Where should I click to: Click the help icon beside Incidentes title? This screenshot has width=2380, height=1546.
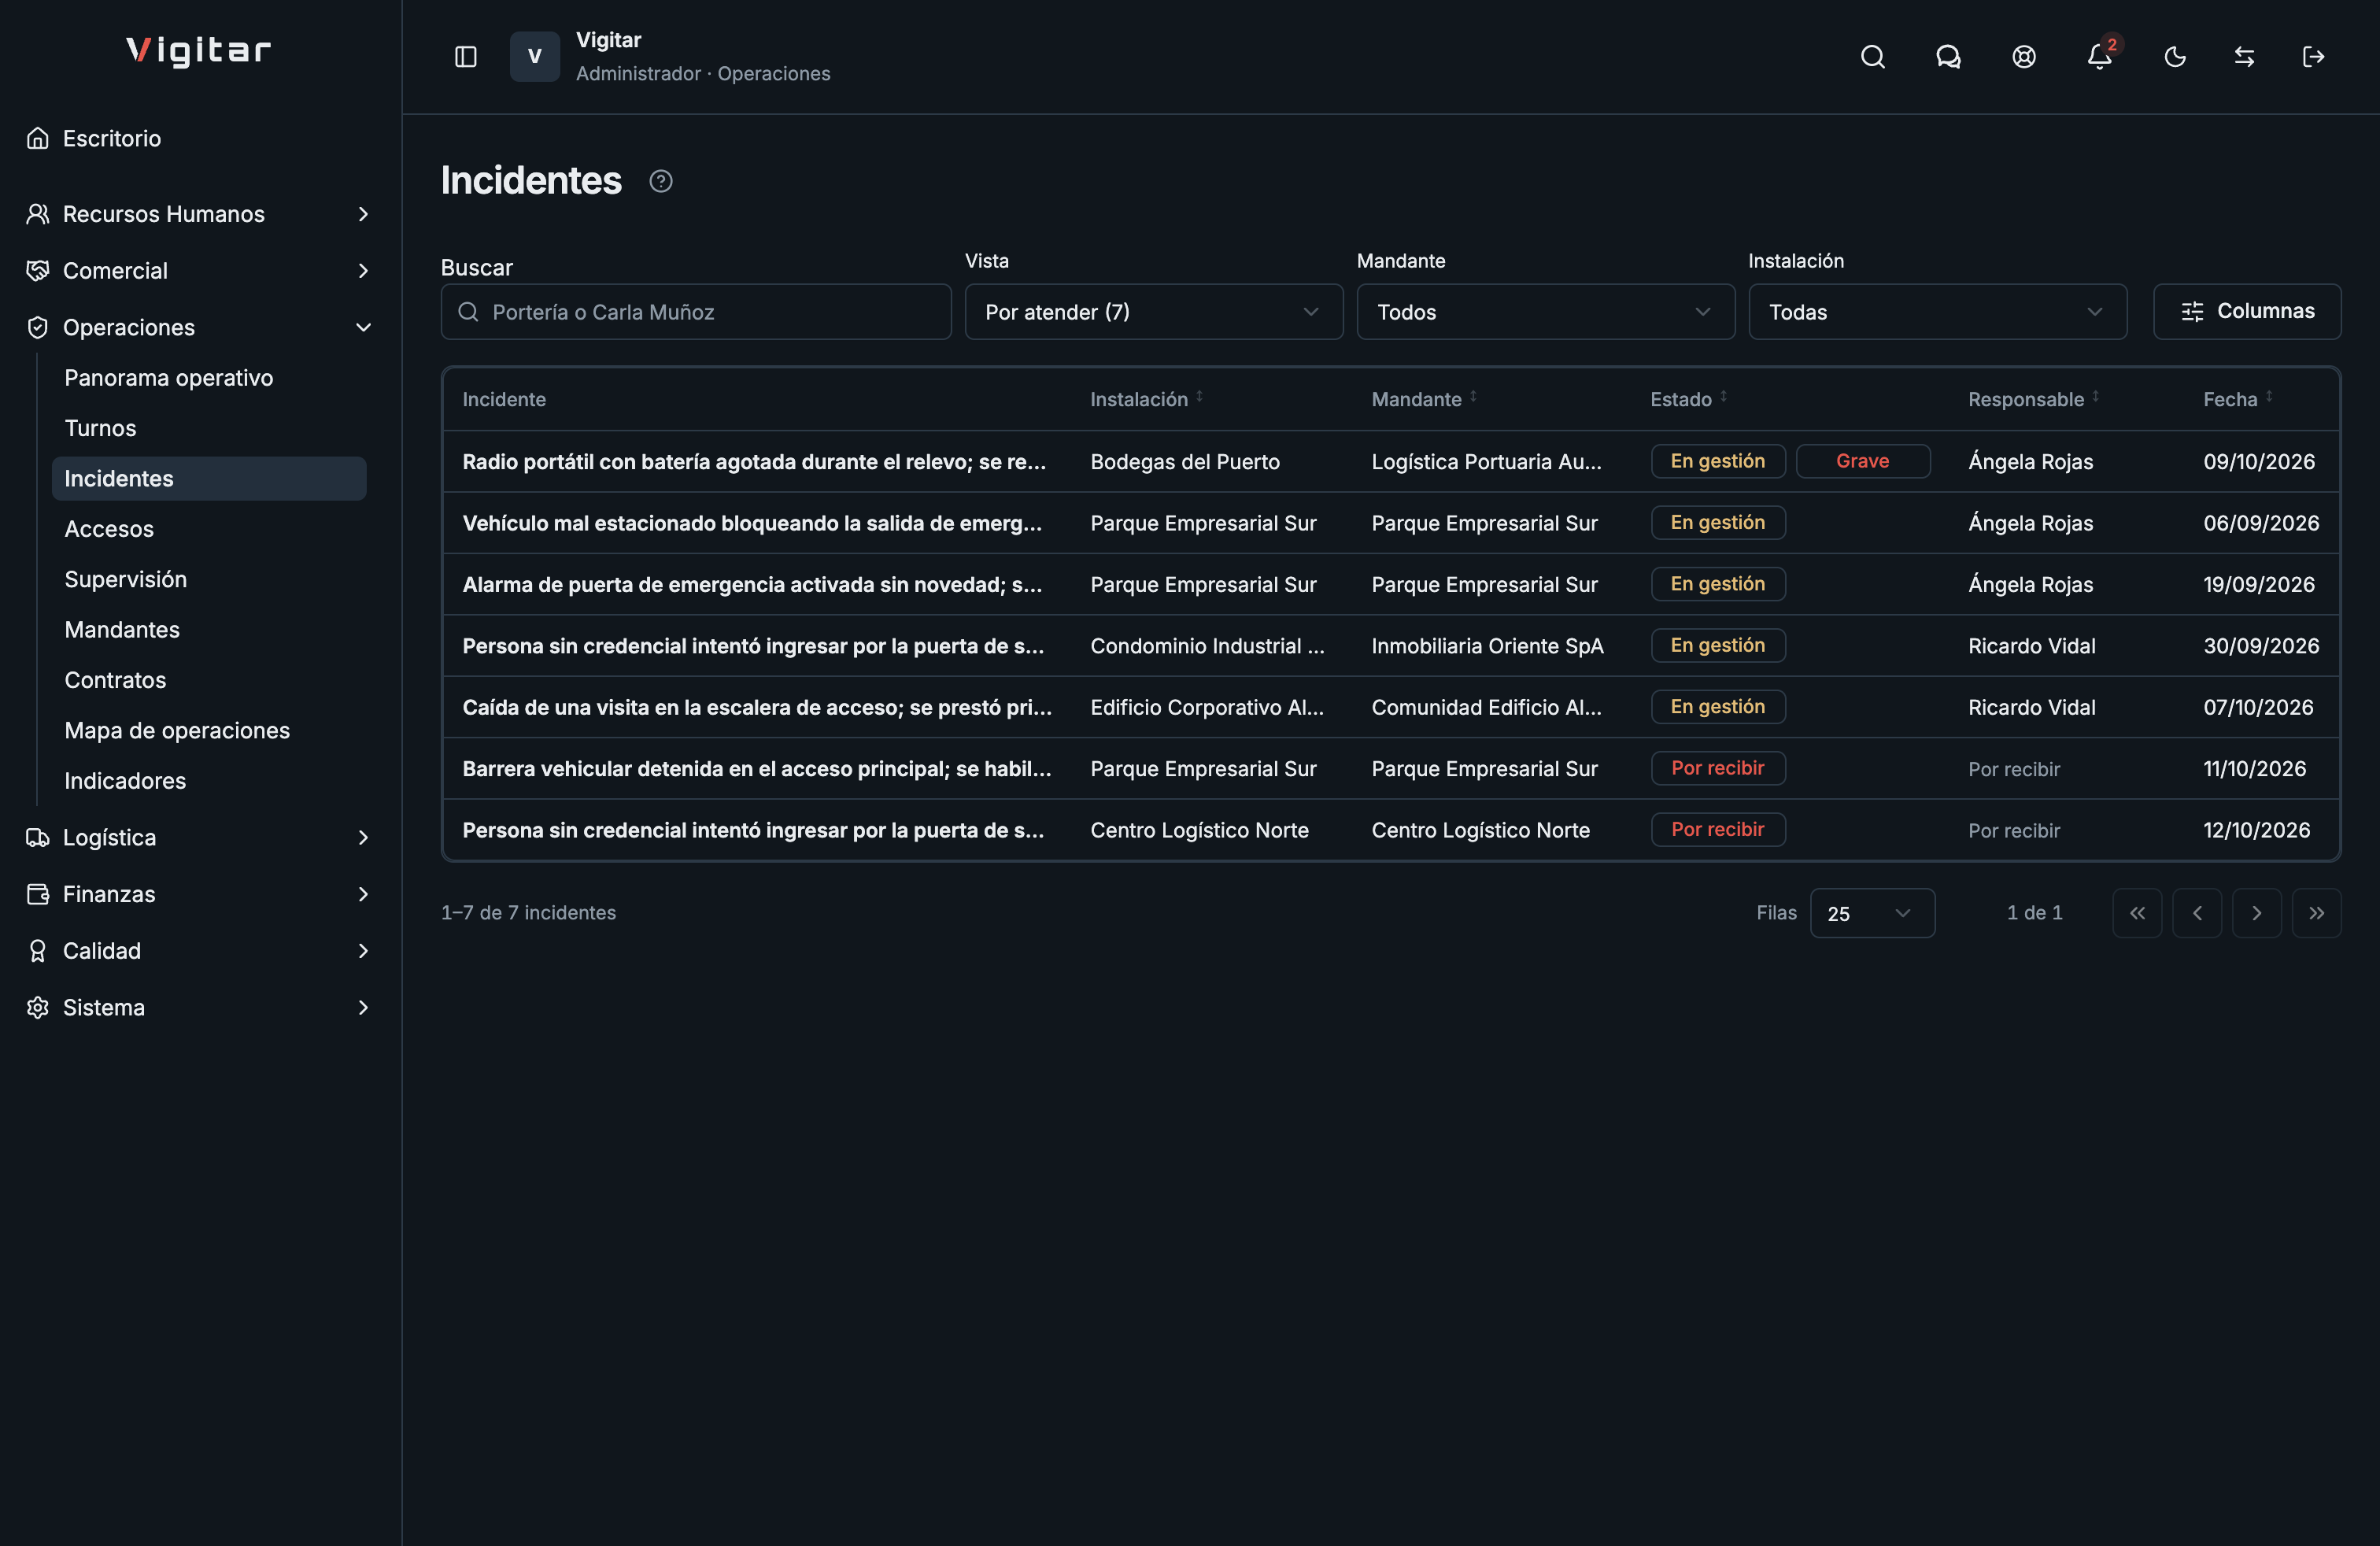pos(660,181)
